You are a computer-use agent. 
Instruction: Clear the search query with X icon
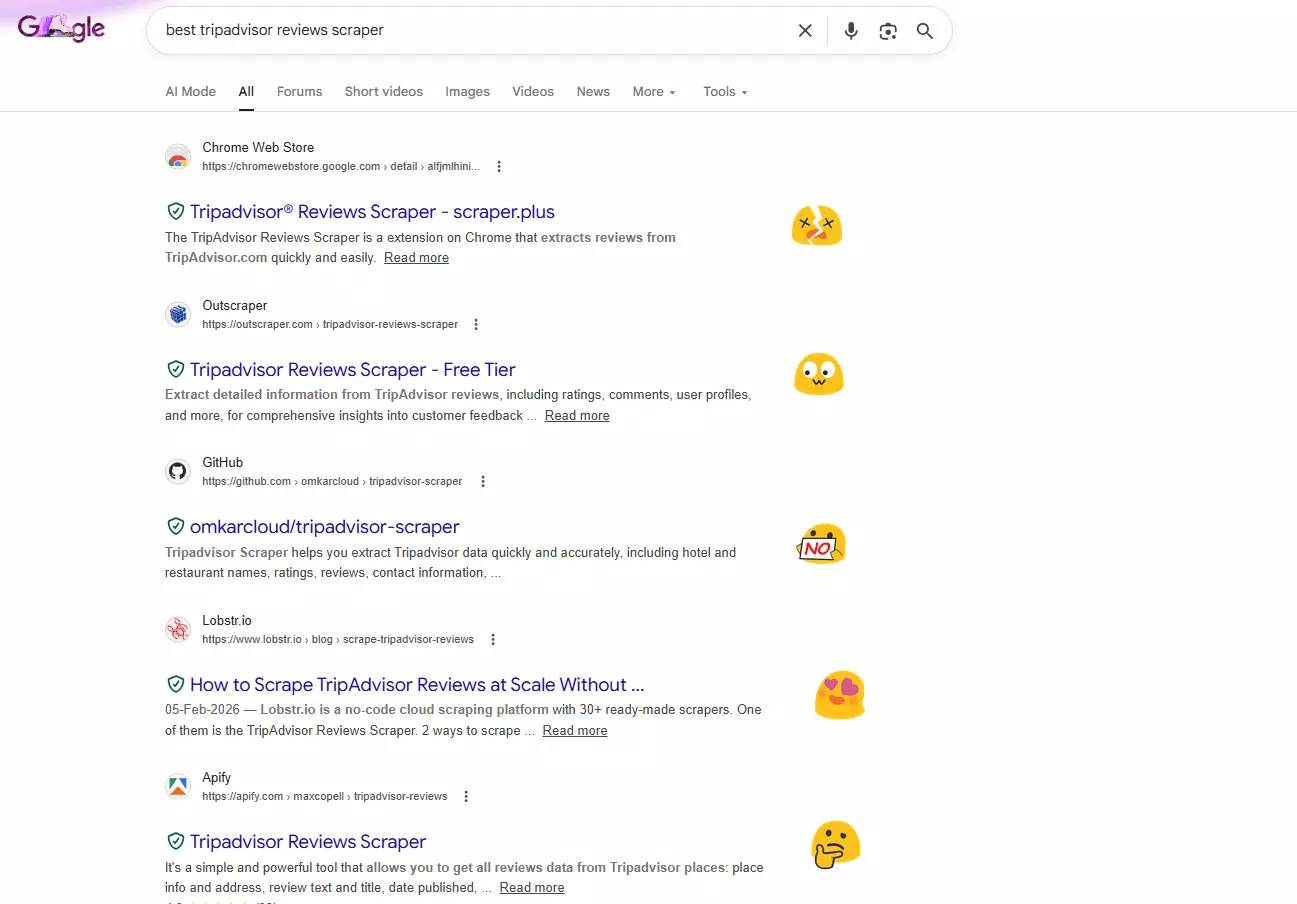coord(805,31)
